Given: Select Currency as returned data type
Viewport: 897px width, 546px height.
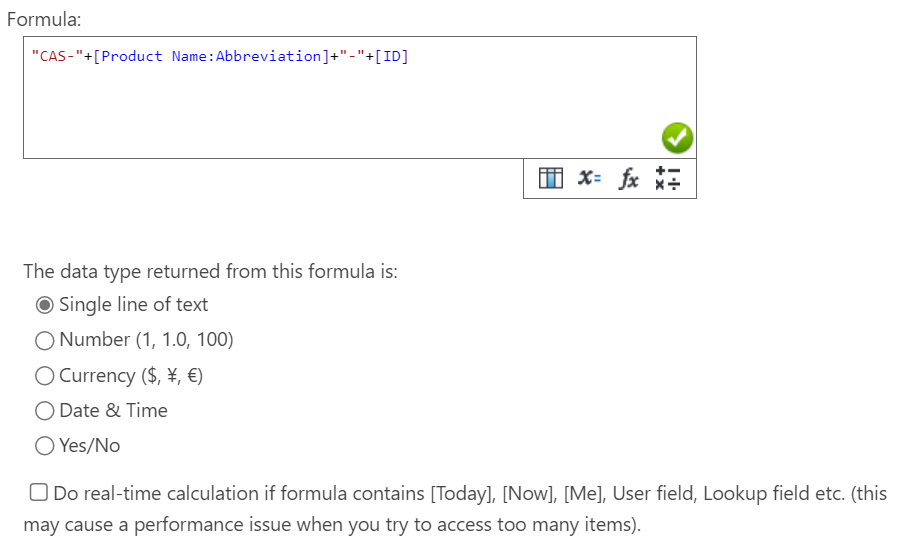Looking at the screenshot, I should 45,376.
